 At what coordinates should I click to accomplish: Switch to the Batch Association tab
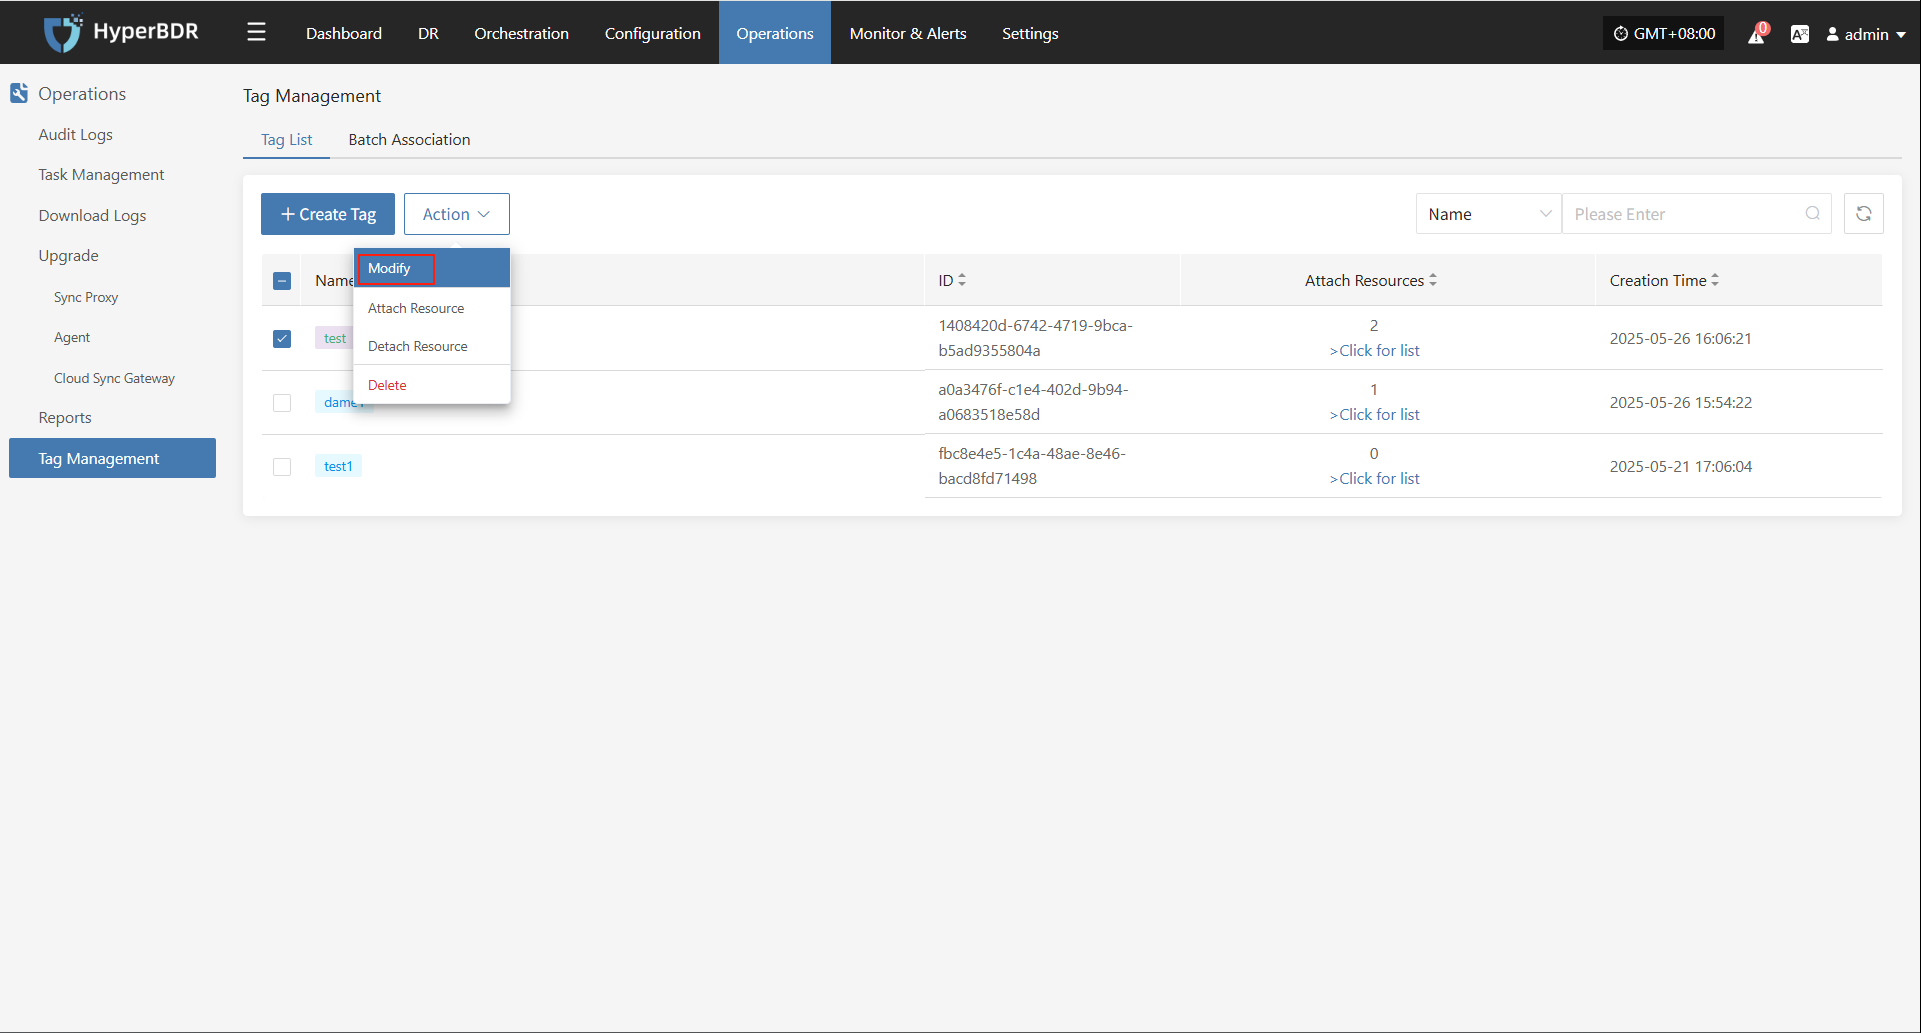(409, 139)
